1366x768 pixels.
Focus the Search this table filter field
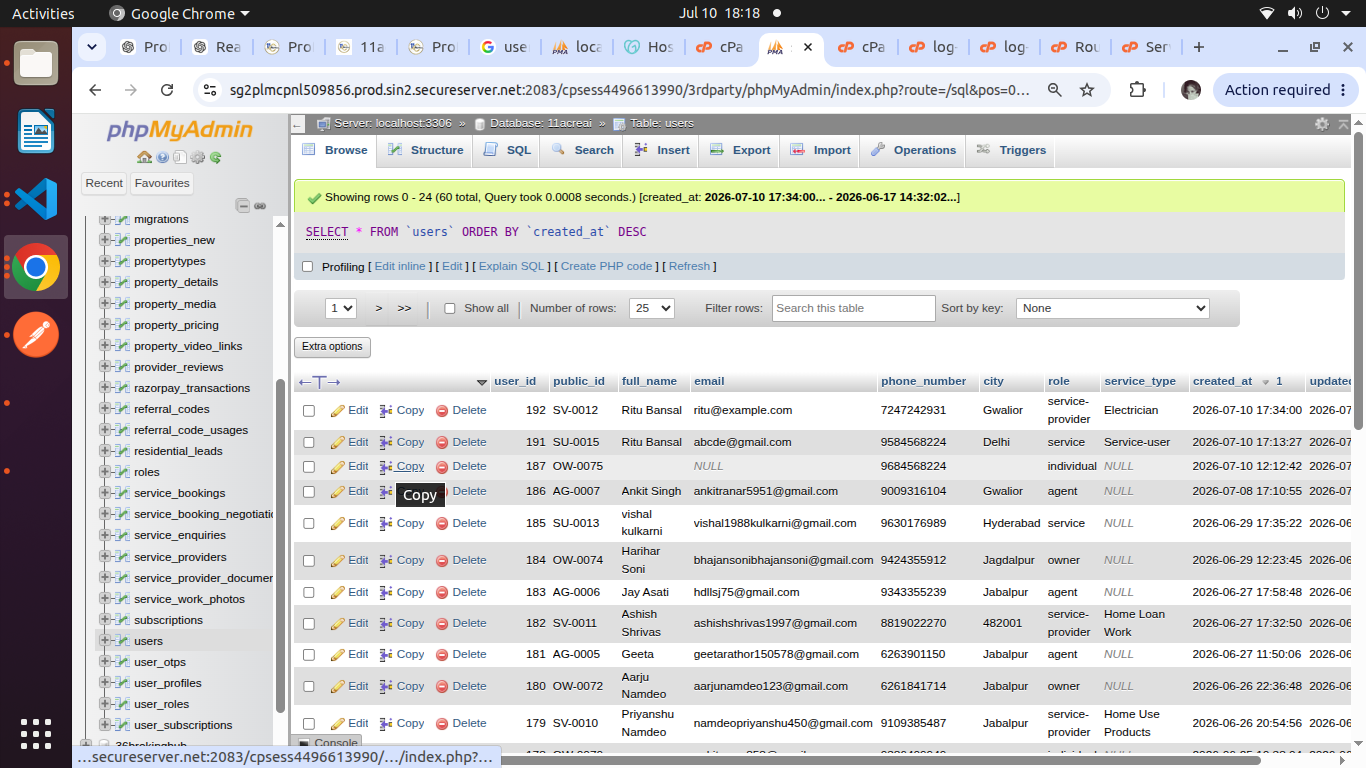tap(854, 308)
